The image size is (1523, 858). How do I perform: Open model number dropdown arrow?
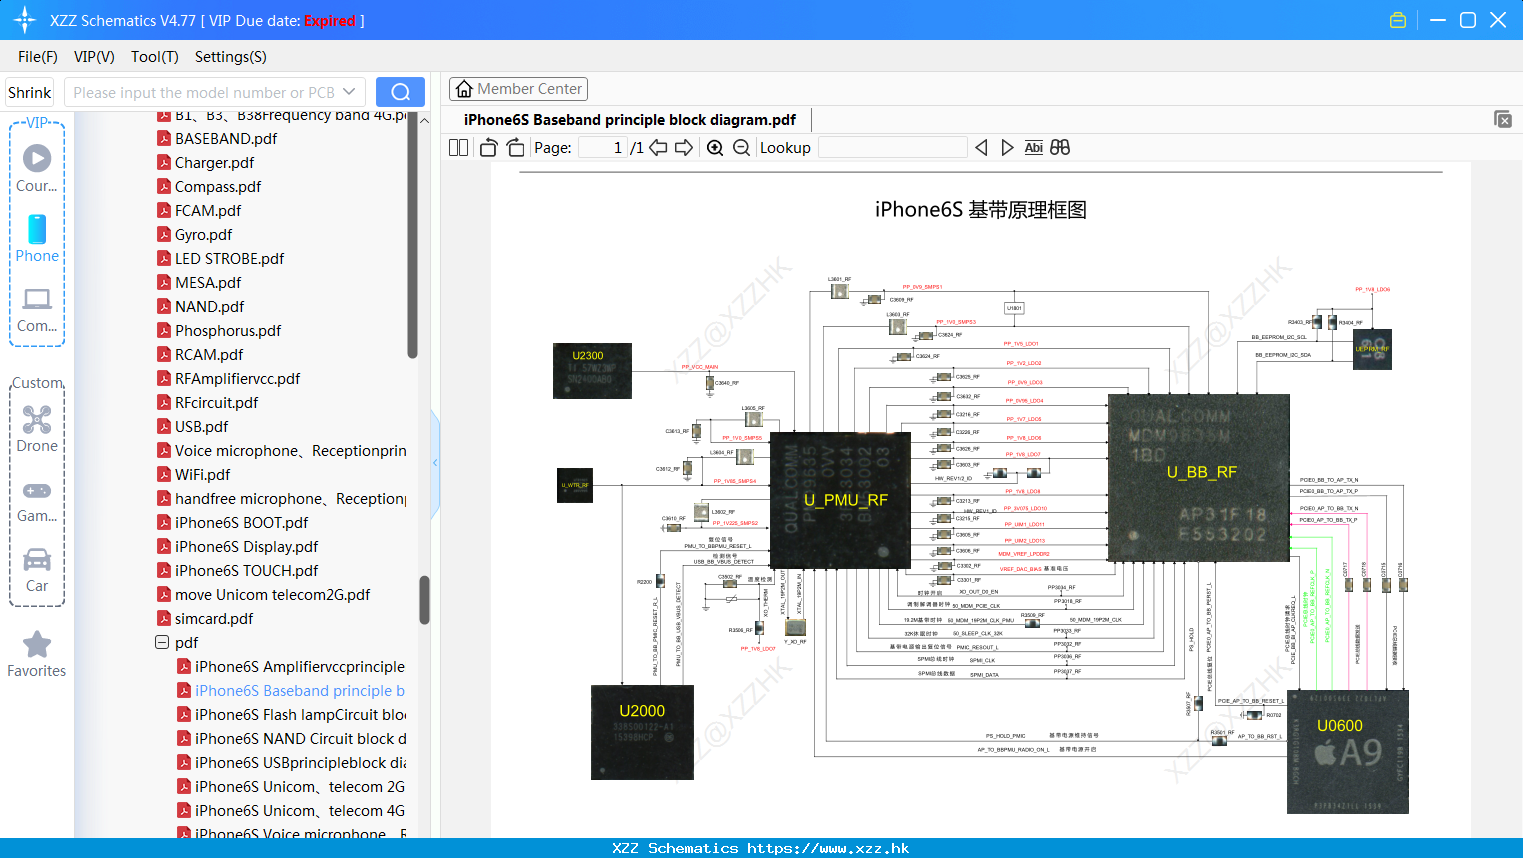click(349, 92)
